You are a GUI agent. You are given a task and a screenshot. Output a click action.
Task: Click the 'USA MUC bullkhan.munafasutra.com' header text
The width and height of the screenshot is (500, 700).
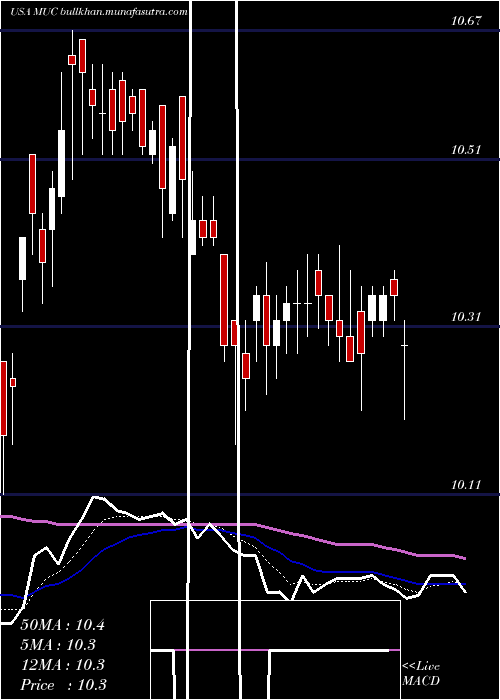pos(99,12)
